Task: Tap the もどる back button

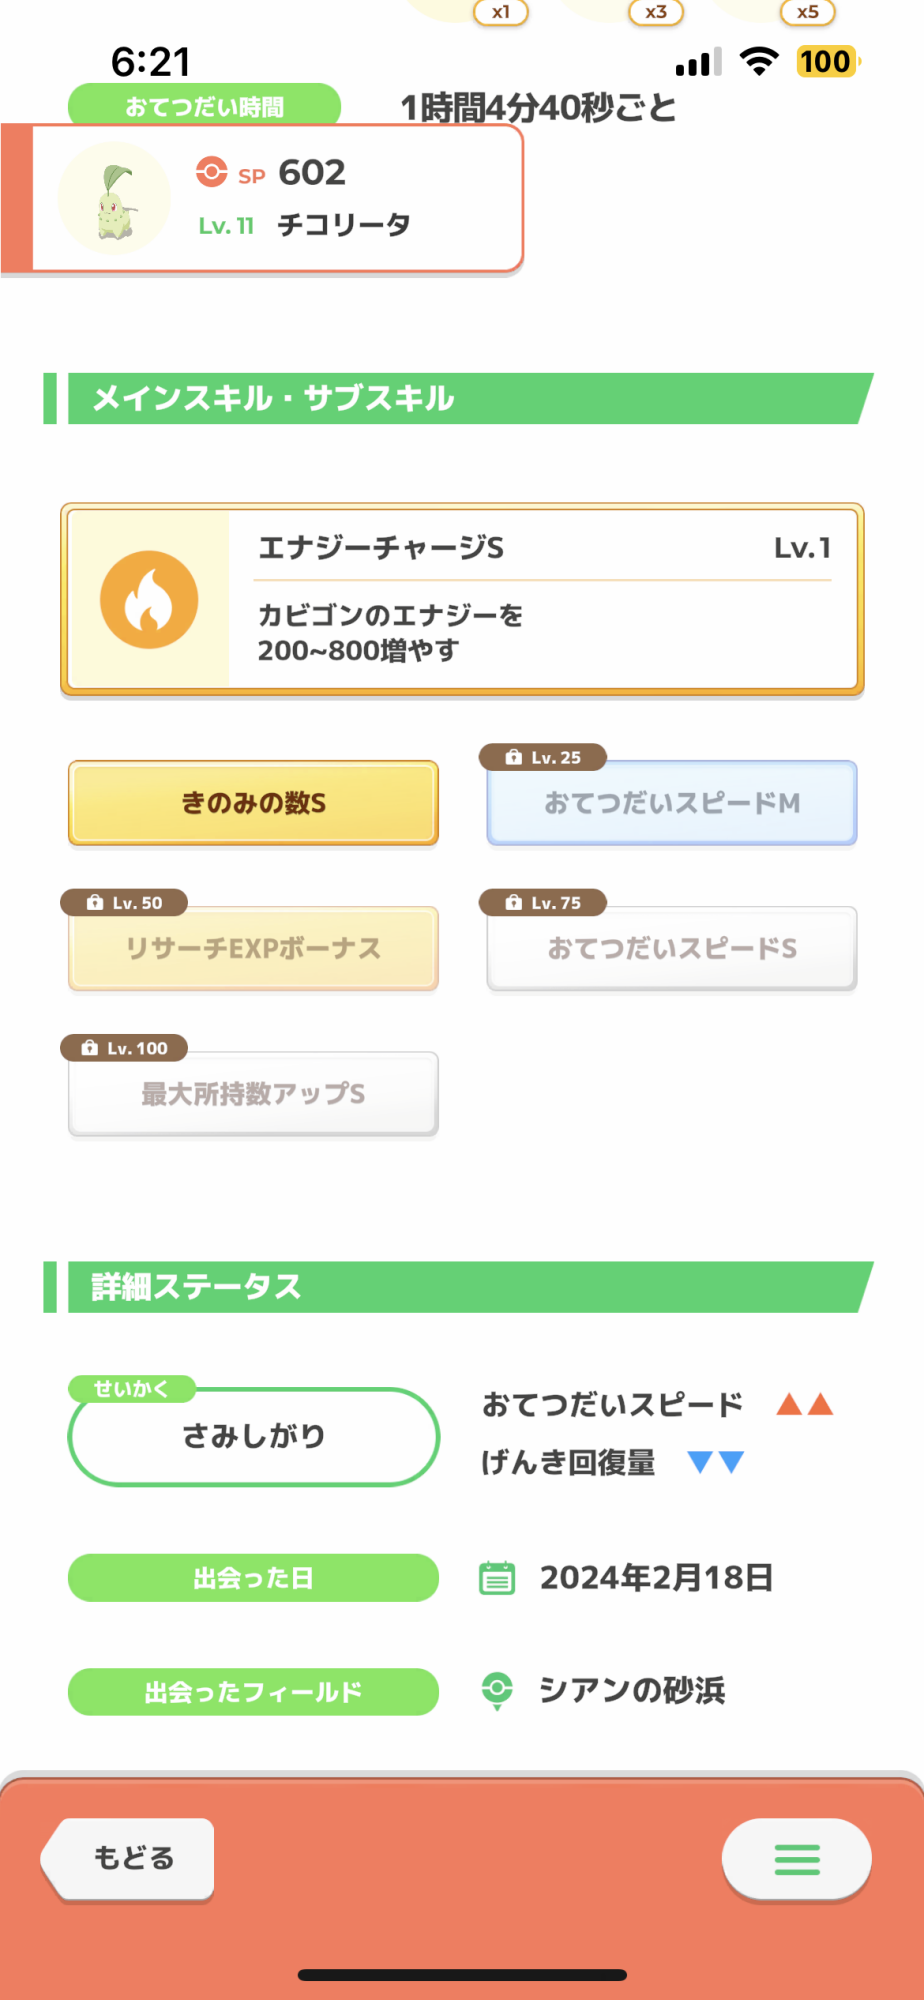Action: pyautogui.click(x=131, y=1858)
